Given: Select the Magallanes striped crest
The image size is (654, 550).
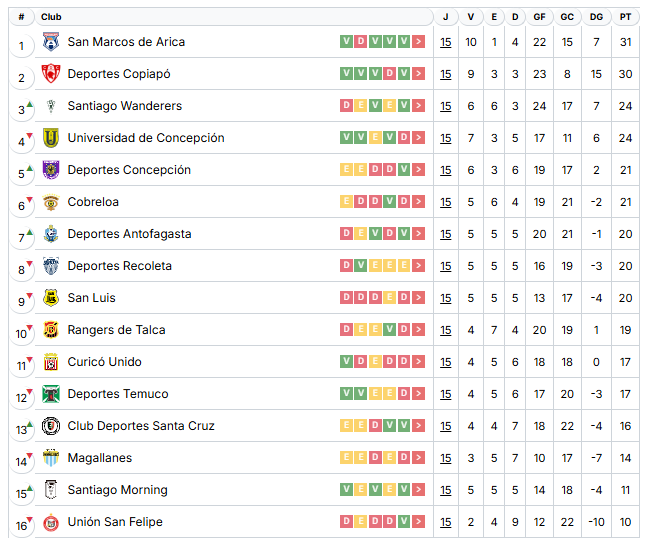Looking at the screenshot, I should tap(51, 458).
